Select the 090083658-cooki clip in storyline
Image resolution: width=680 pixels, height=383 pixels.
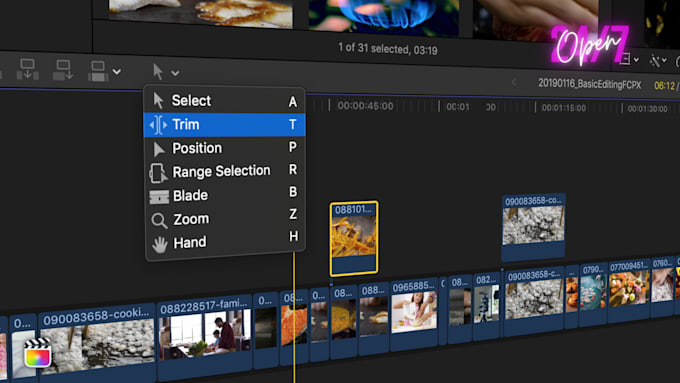tap(97, 344)
